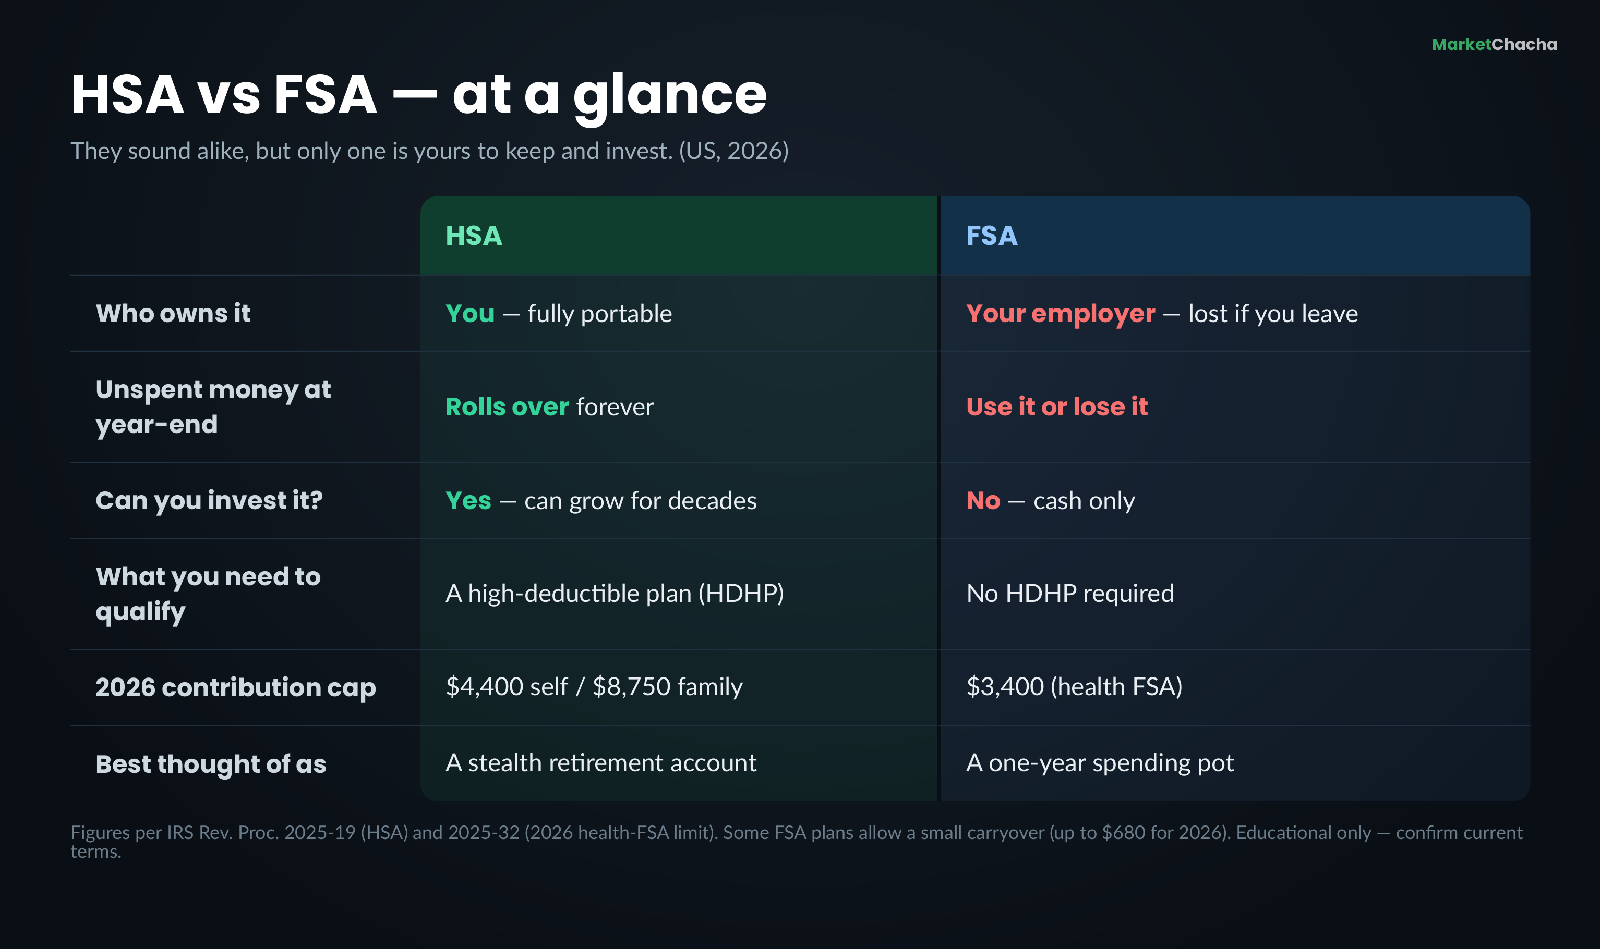This screenshot has height=949, width=1600.
Task: Click the IRS Rev. Proc. footnote text
Action: click(x=797, y=841)
